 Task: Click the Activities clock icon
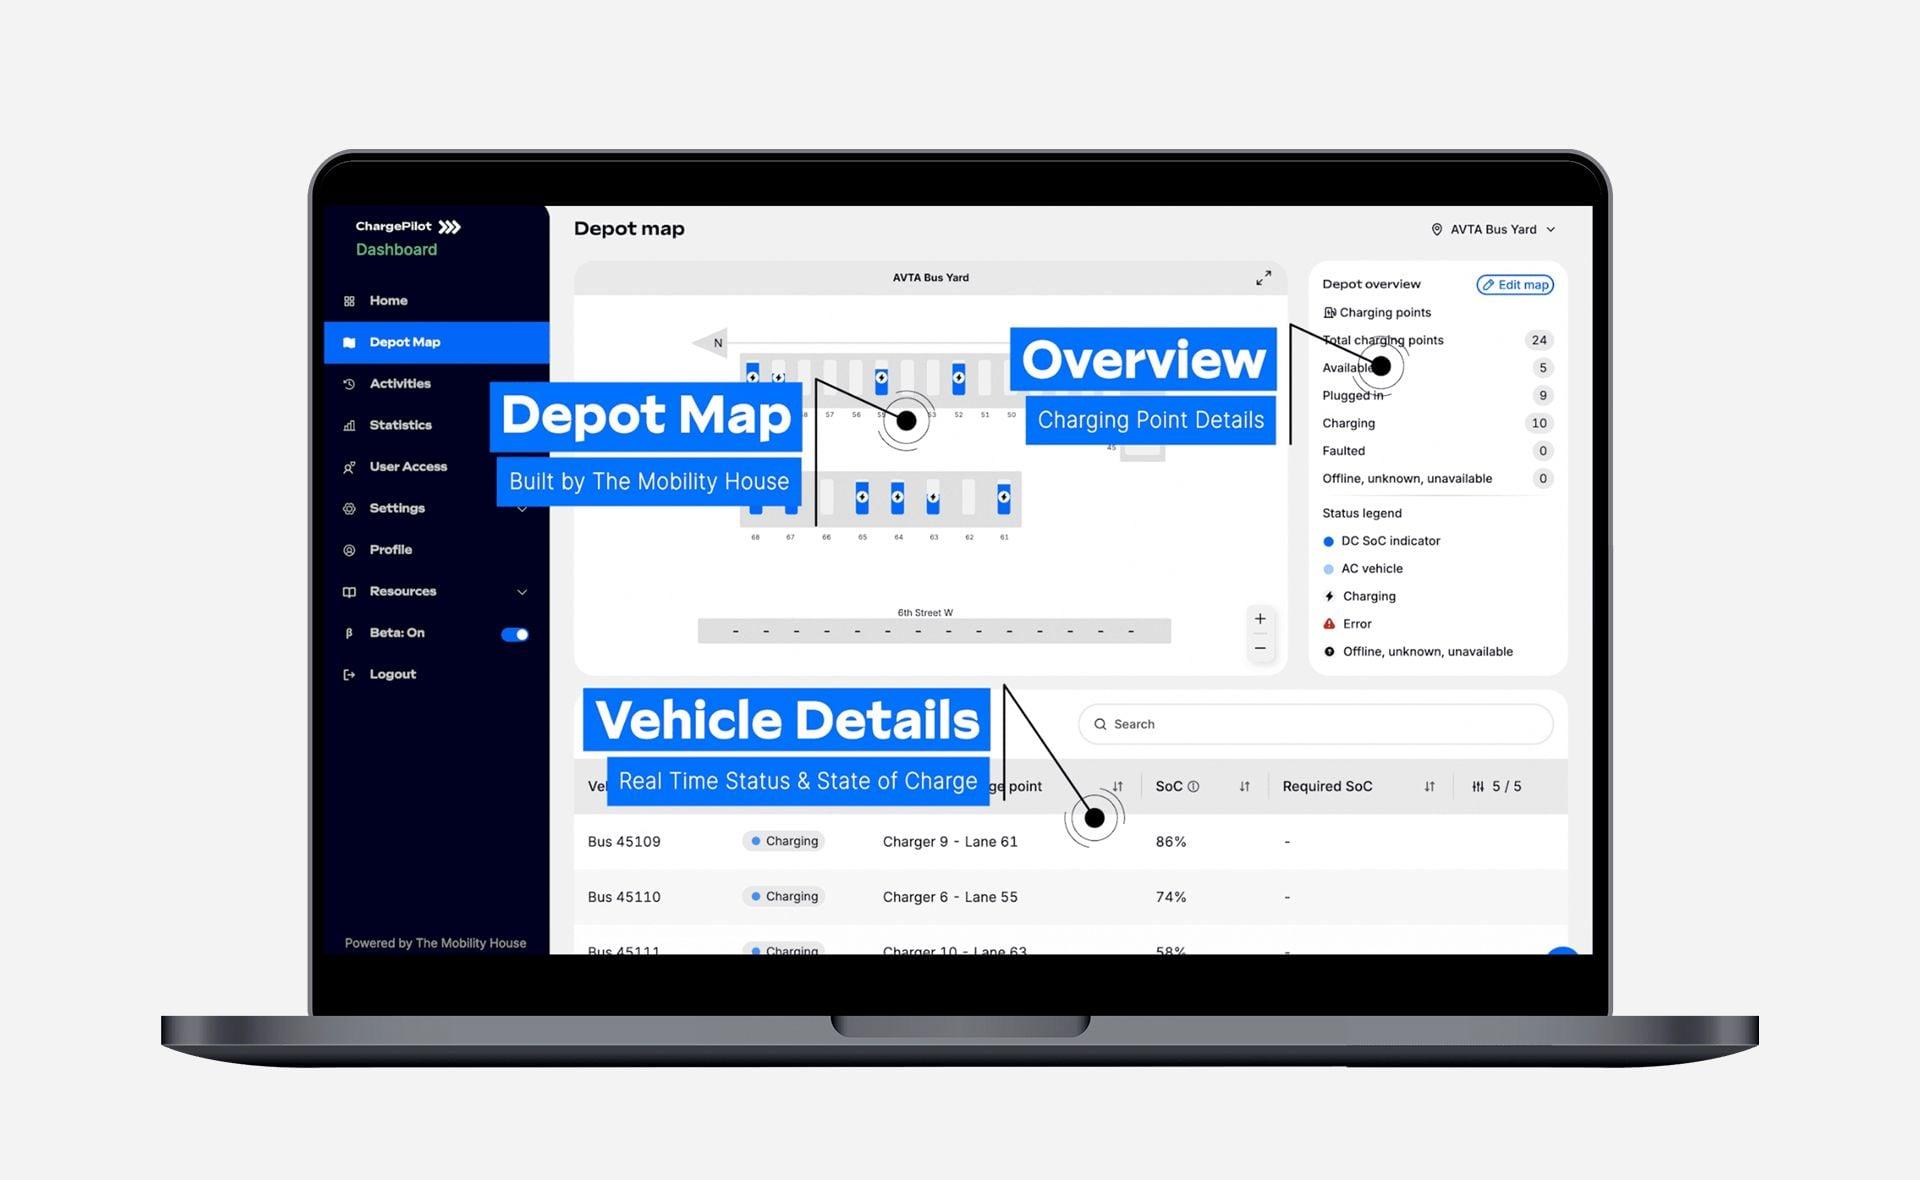(x=349, y=384)
